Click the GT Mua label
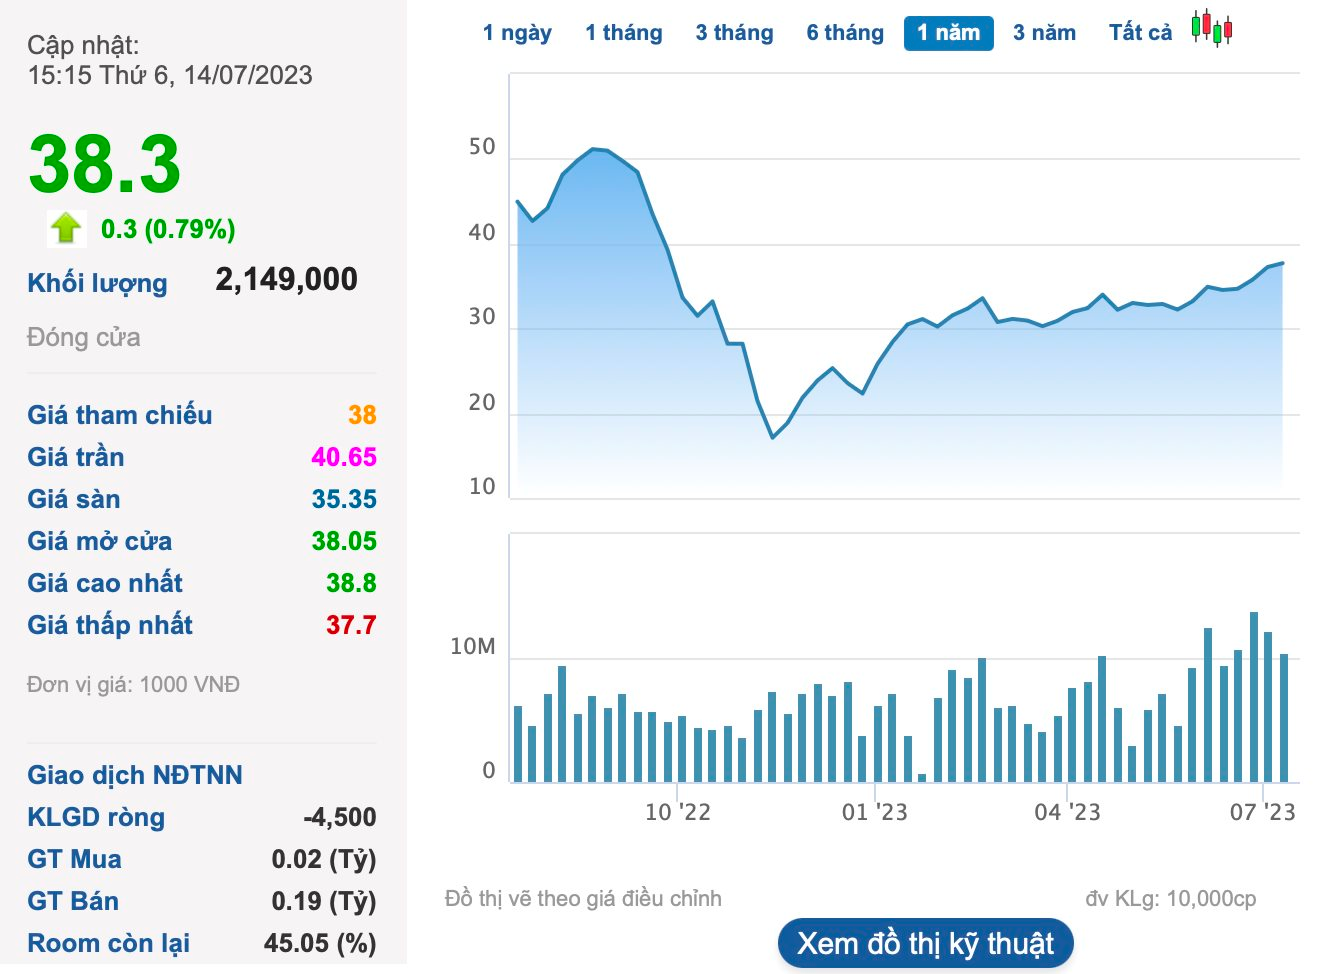Screen dimensions: 1318x974 tap(75, 859)
